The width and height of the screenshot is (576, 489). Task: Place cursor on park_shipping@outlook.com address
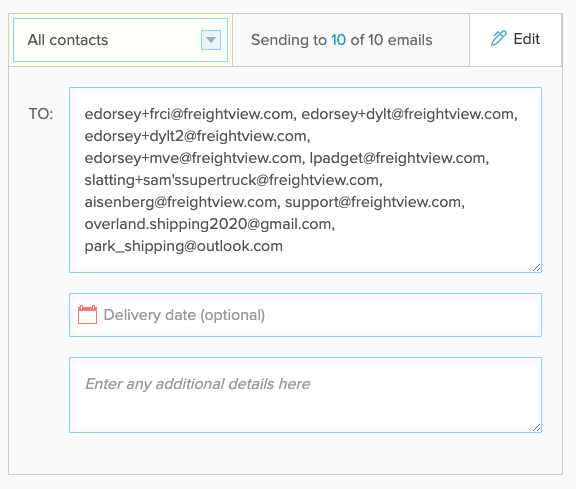click(184, 246)
